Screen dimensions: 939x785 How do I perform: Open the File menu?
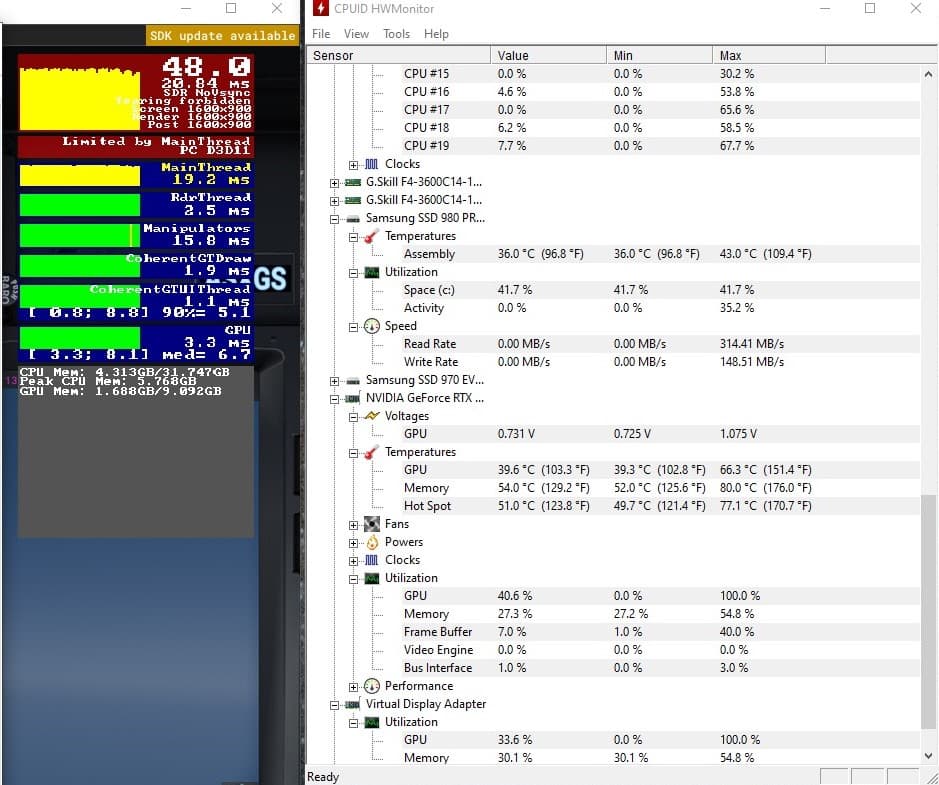(x=321, y=34)
